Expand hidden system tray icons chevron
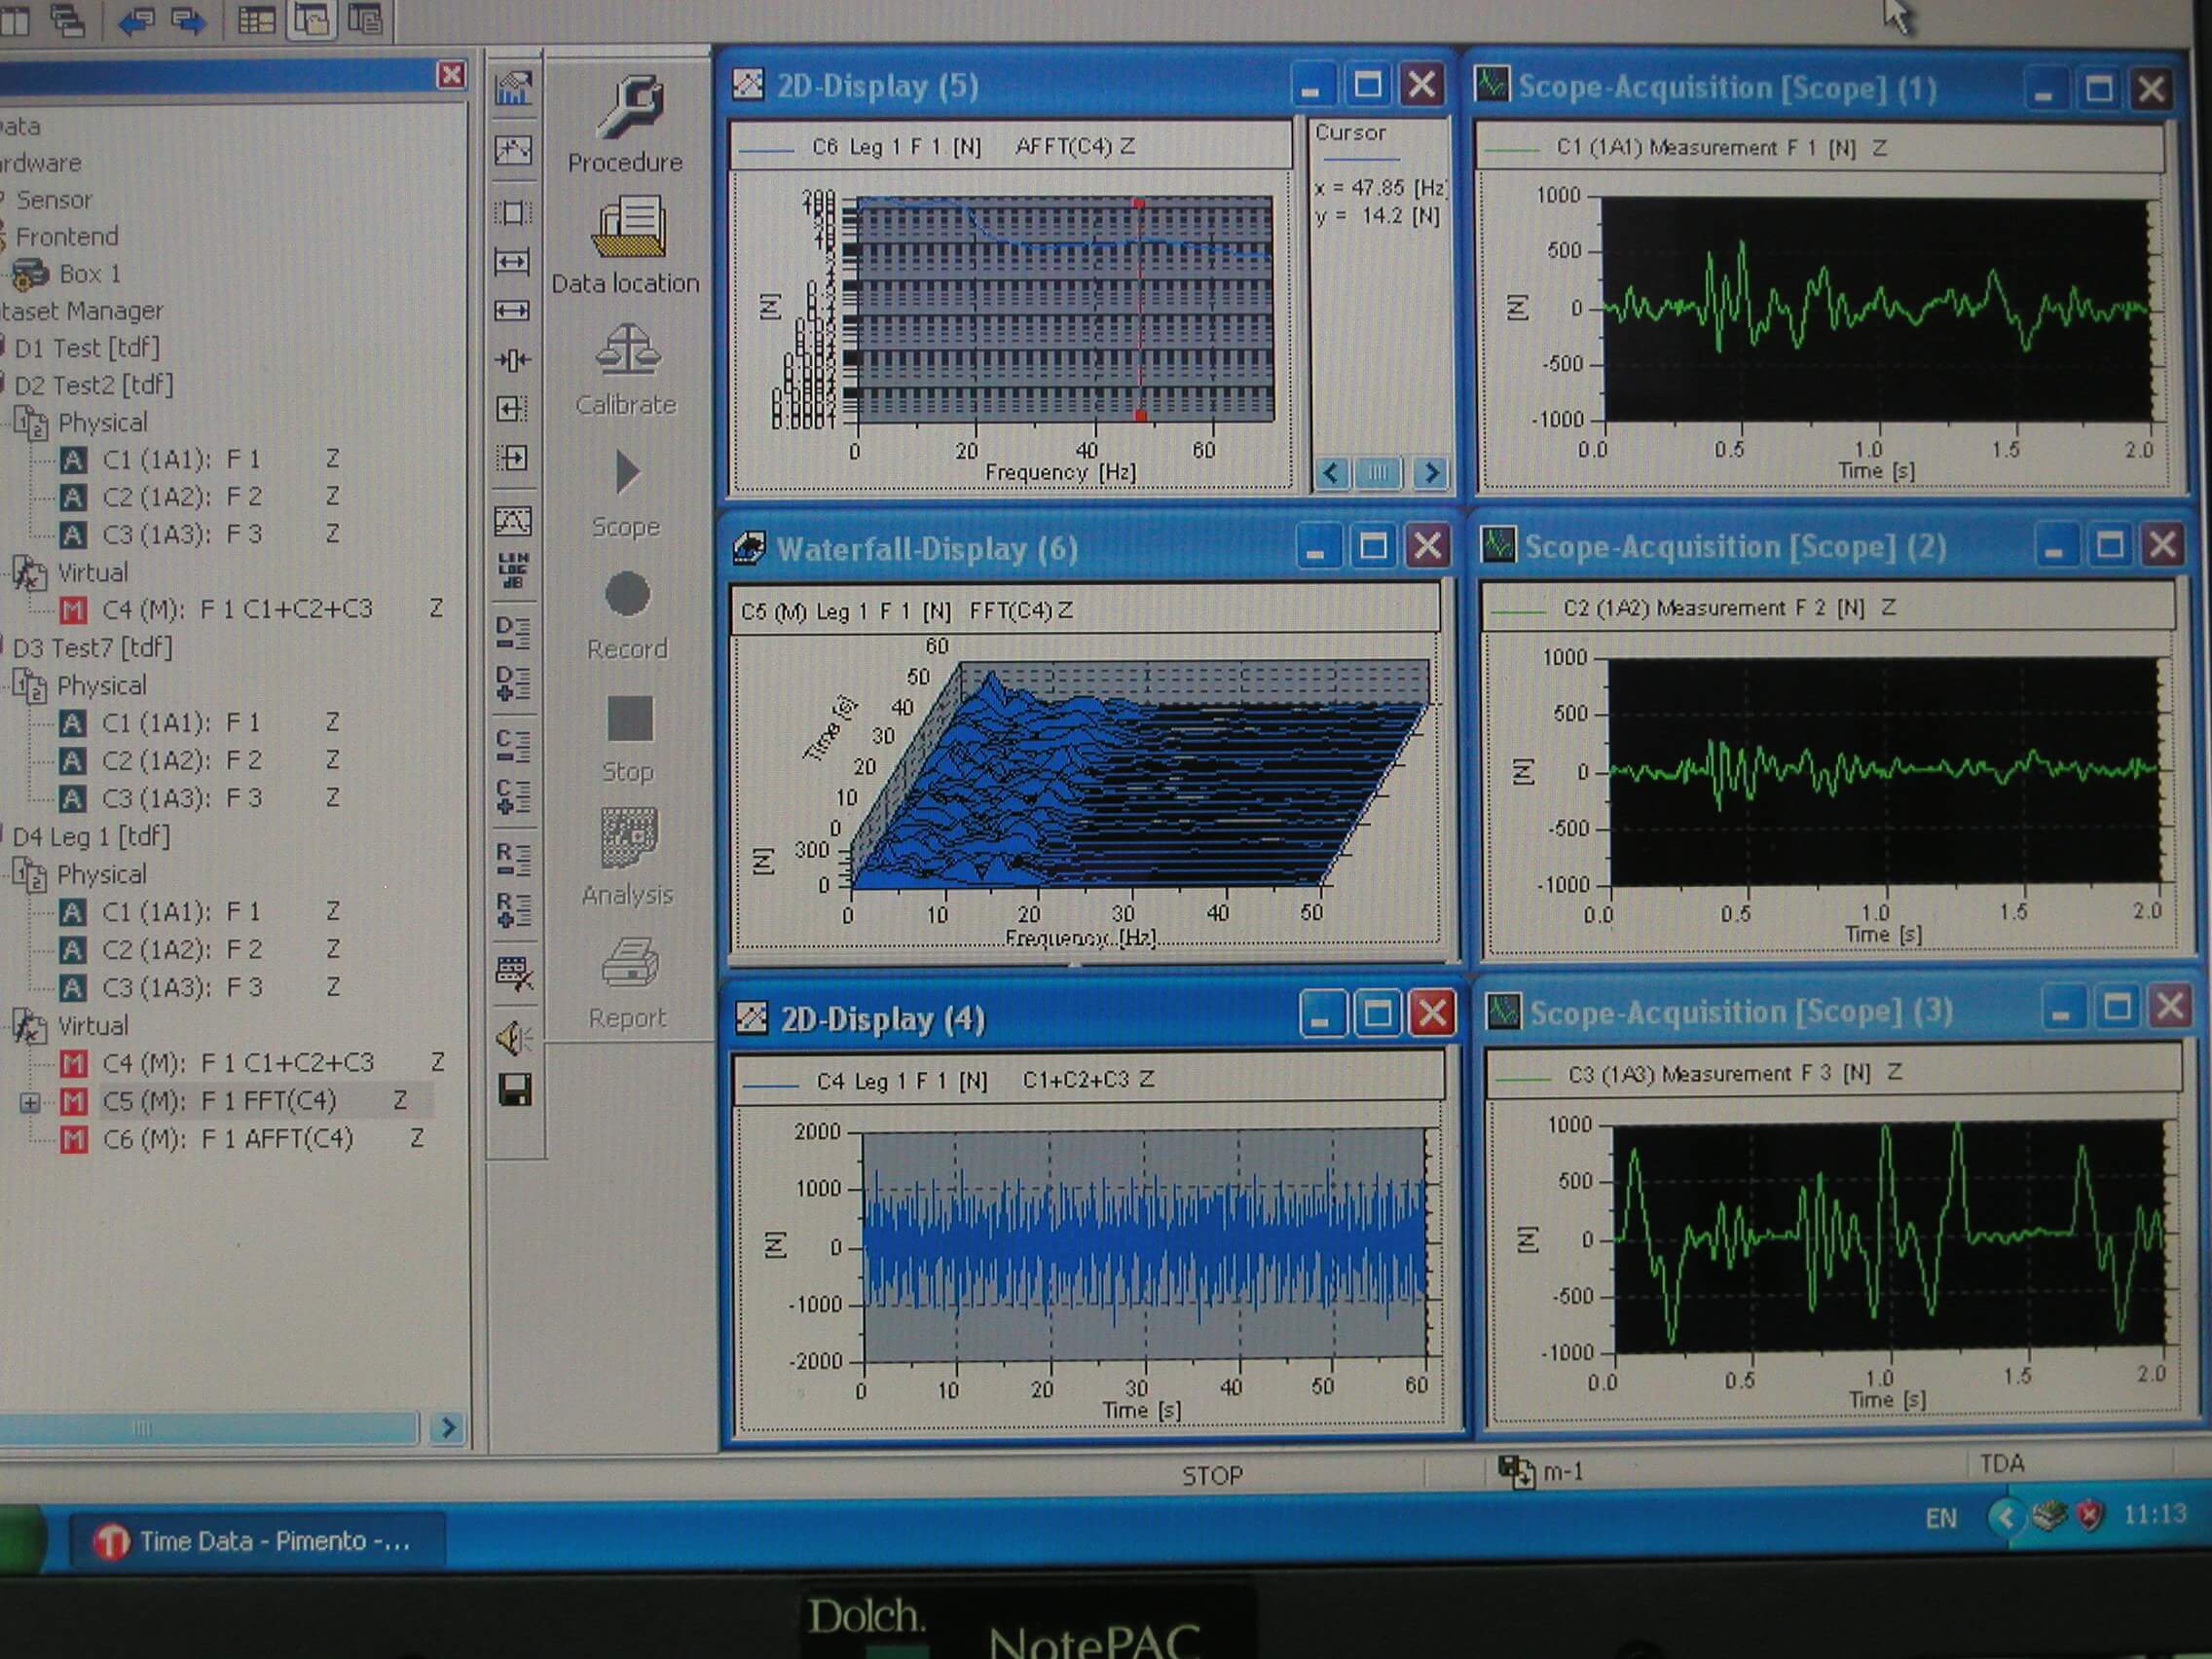Viewport: 2212px width, 1659px height. pos(2004,1518)
